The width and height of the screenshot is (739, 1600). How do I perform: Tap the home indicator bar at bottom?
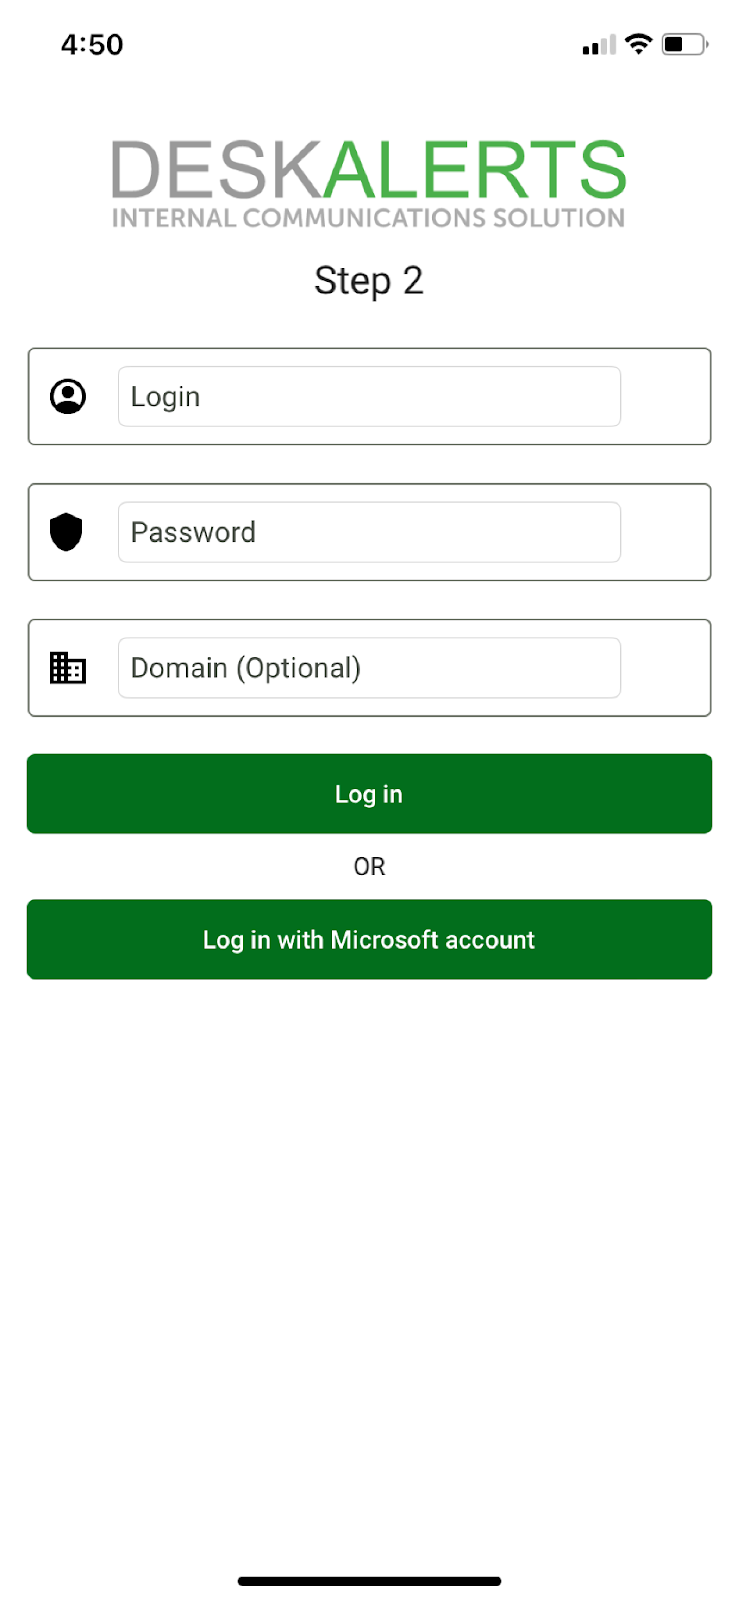pyautogui.click(x=369, y=1581)
